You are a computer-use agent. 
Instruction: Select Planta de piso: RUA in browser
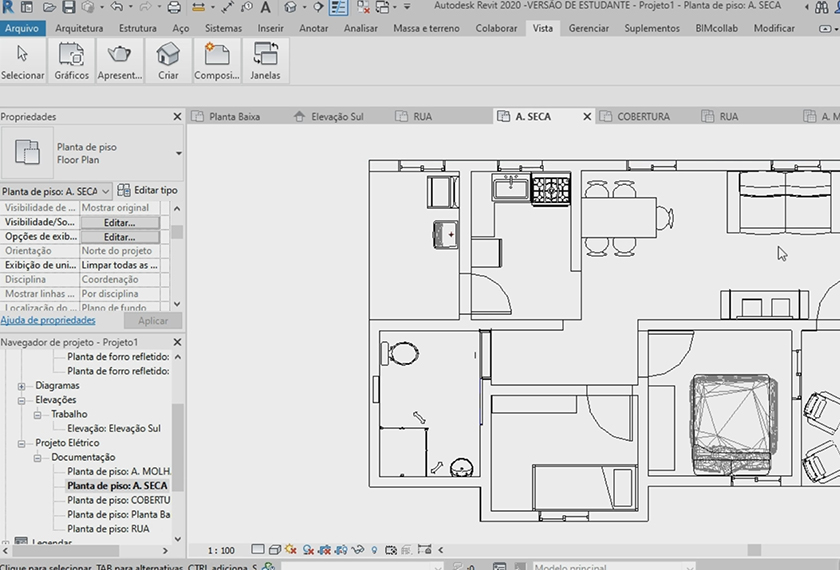(x=109, y=529)
